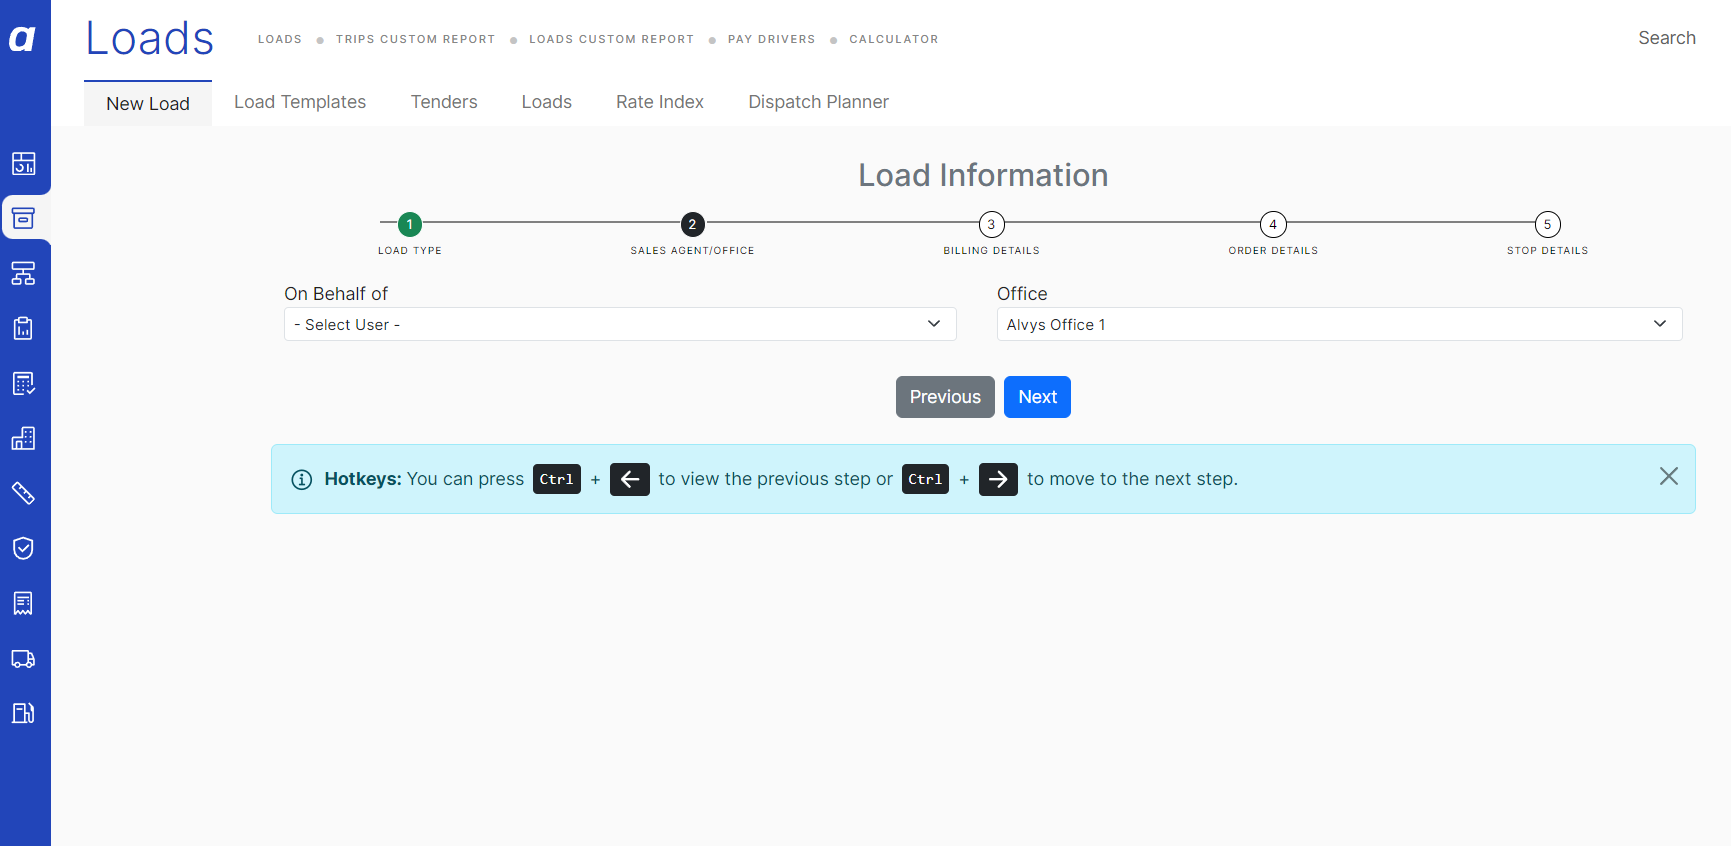
Task: Open Trips Custom Report link
Action: pyautogui.click(x=416, y=39)
